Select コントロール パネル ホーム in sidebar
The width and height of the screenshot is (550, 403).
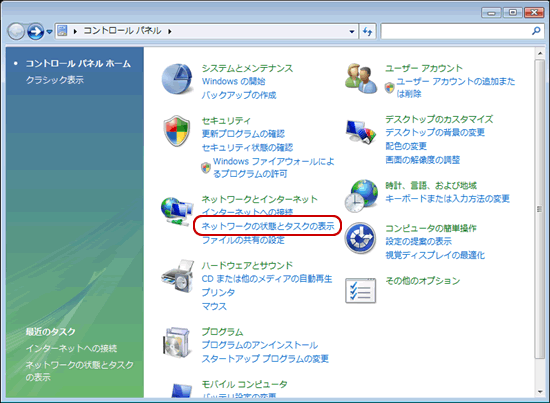78,63
